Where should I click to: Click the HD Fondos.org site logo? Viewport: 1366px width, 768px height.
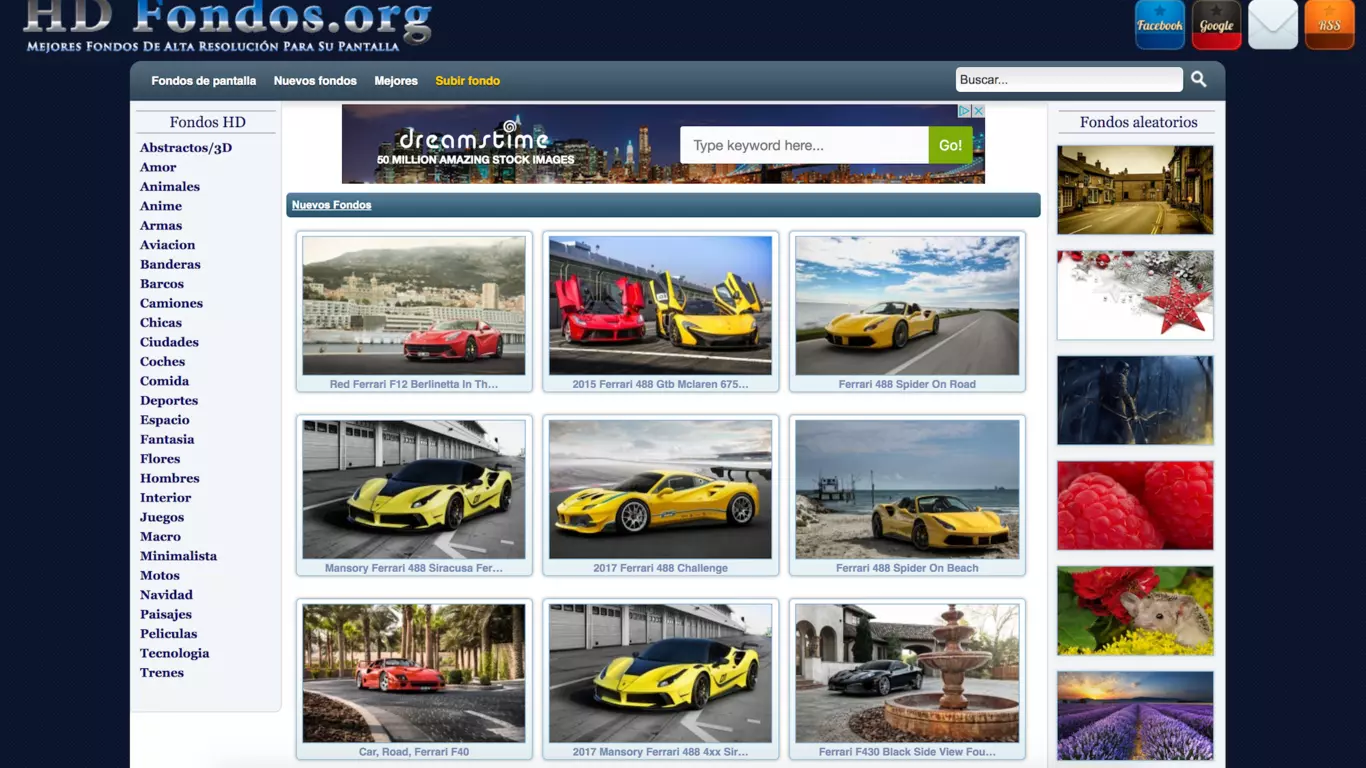coord(228,25)
